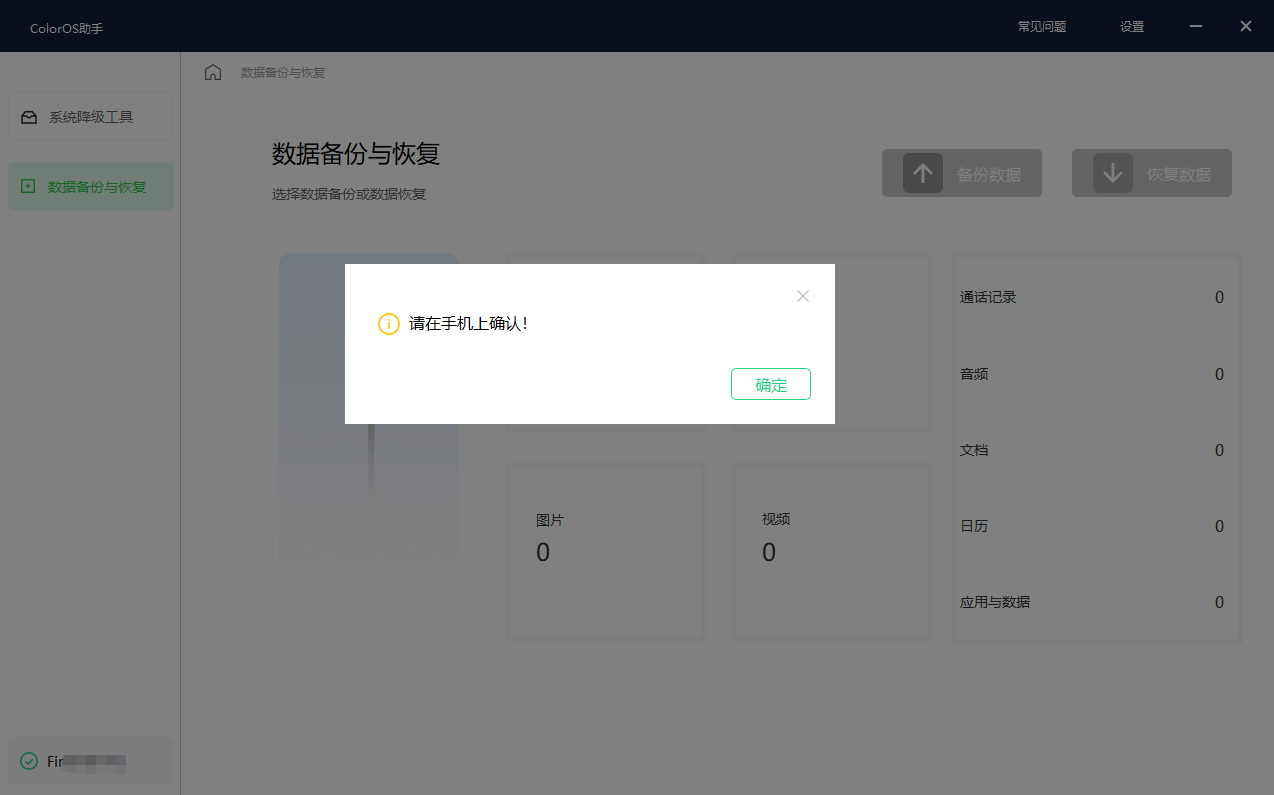
Task: Select the 数据备份与恢复 sidebar entry
Action: click(x=90, y=186)
